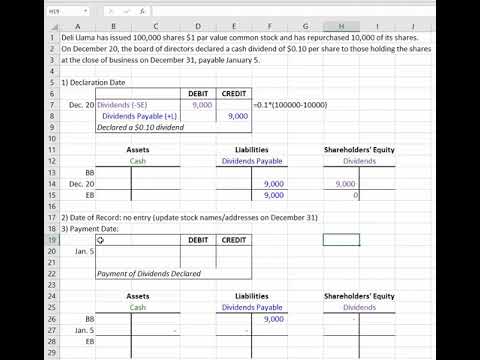Click the Enter checkmark icon in formula bar
The height and width of the screenshot is (360, 480).
pyautogui.click(x=127, y=11)
